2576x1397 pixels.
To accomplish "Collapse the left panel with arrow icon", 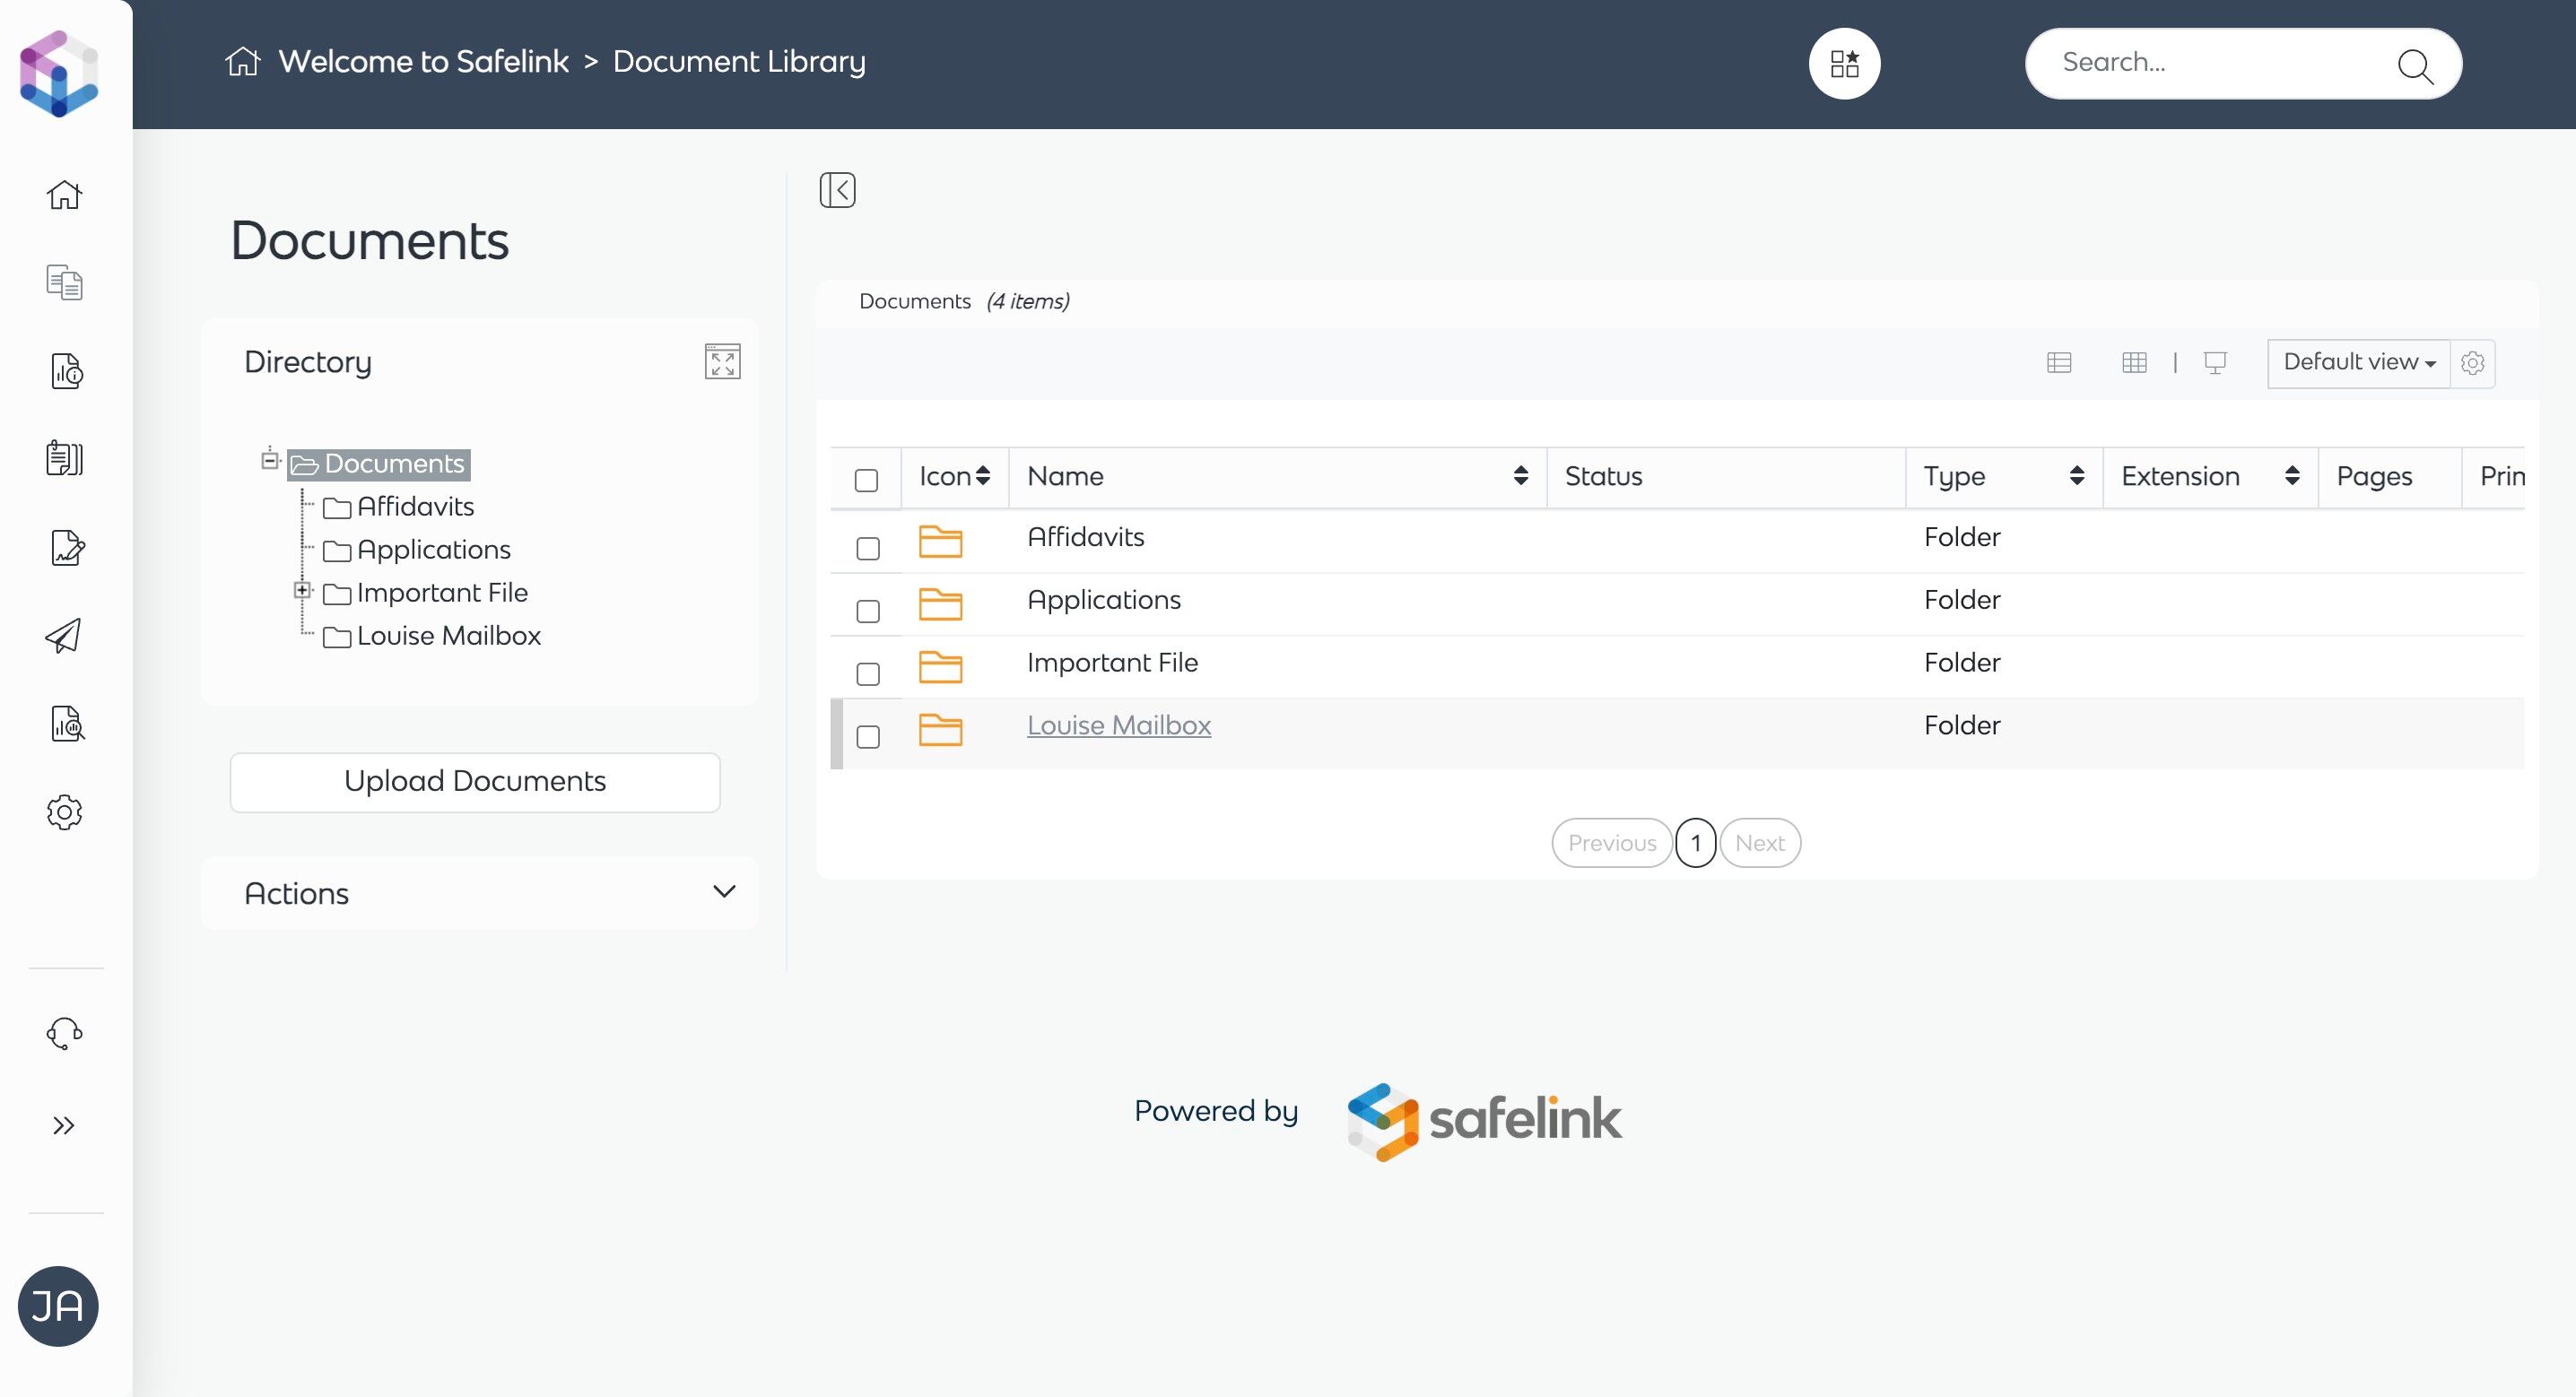I will (x=837, y=190).
